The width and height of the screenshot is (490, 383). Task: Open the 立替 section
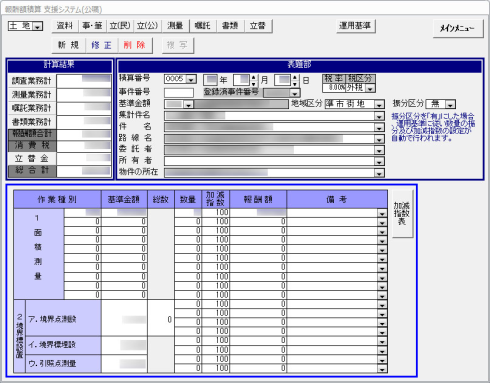click(258, 26)
